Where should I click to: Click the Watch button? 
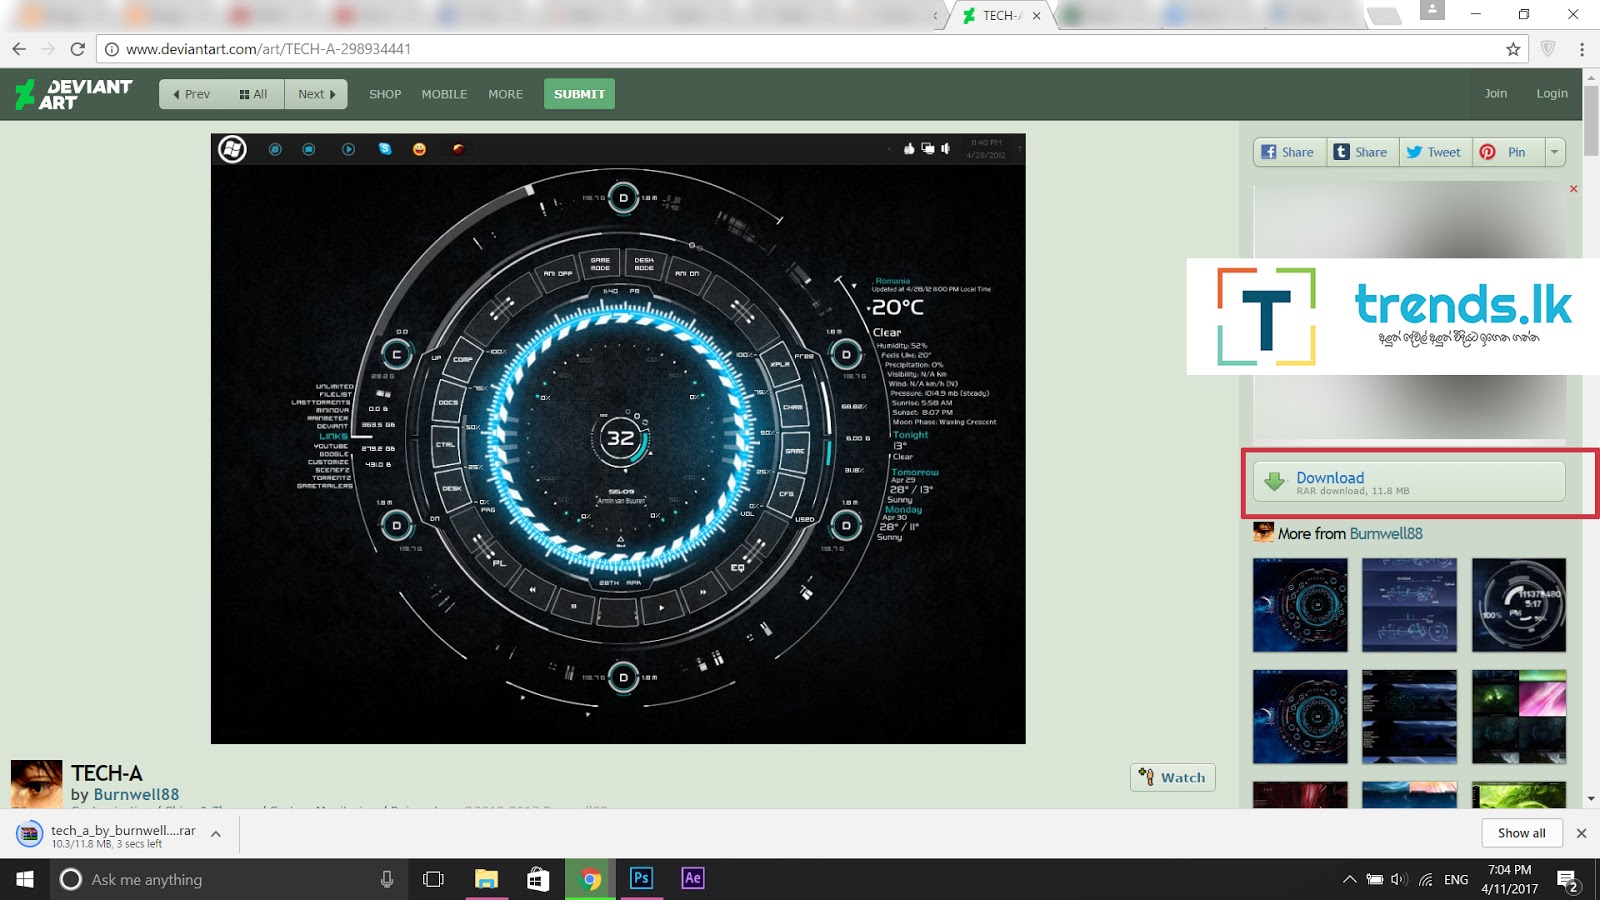tap(1173, 777)
